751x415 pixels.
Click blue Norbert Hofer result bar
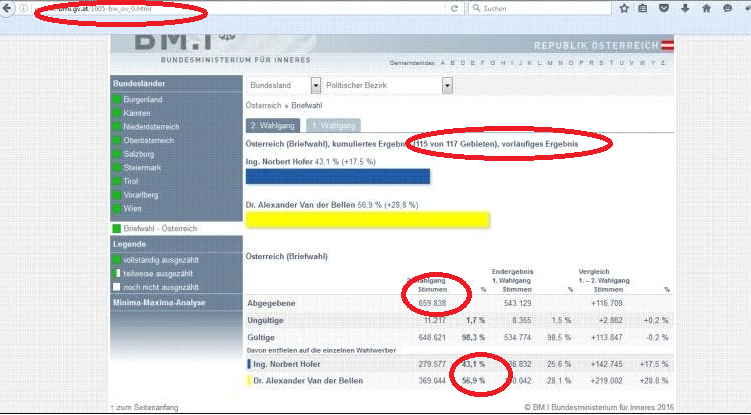point(338,176)
